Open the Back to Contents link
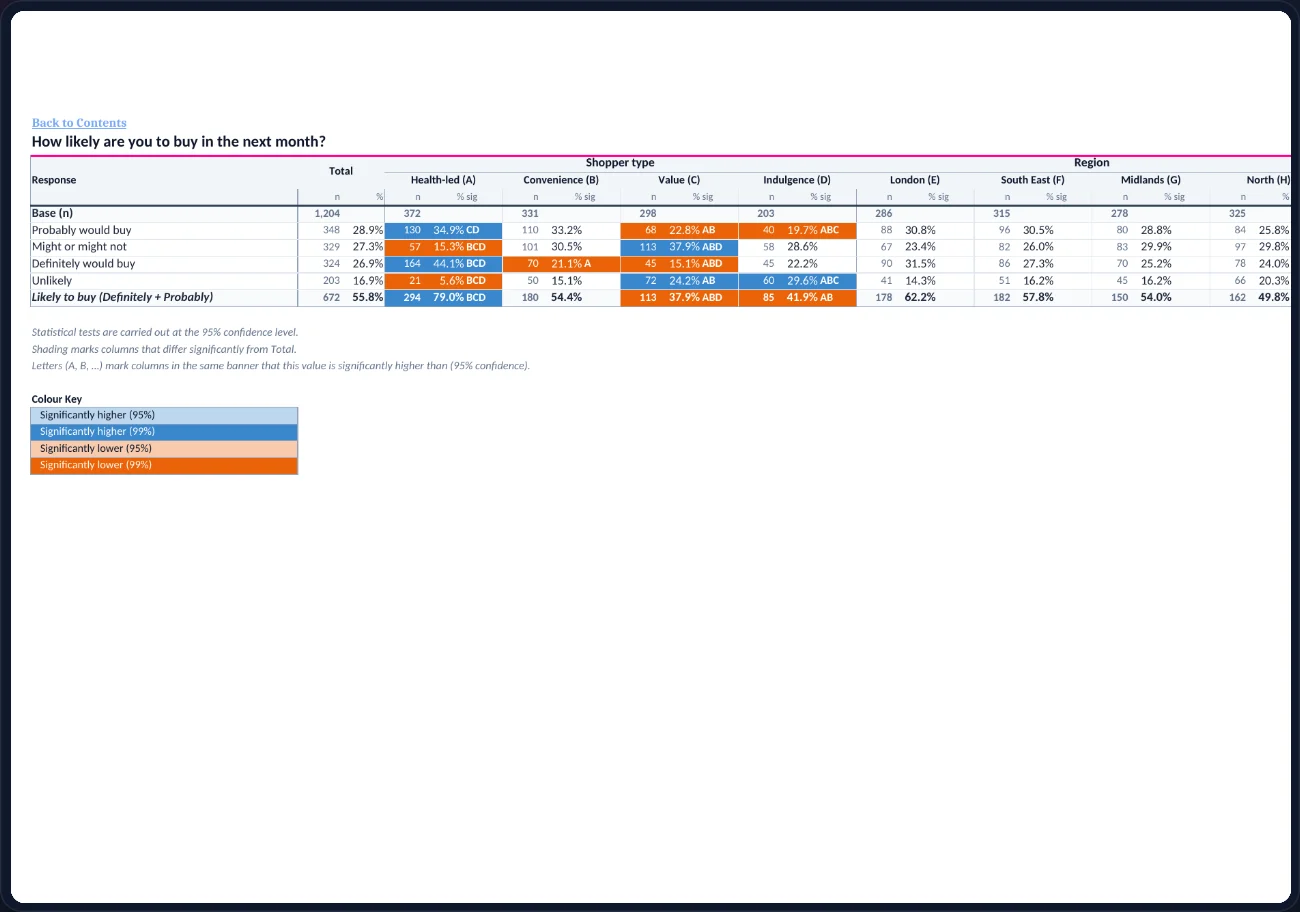 click(79, 123)
